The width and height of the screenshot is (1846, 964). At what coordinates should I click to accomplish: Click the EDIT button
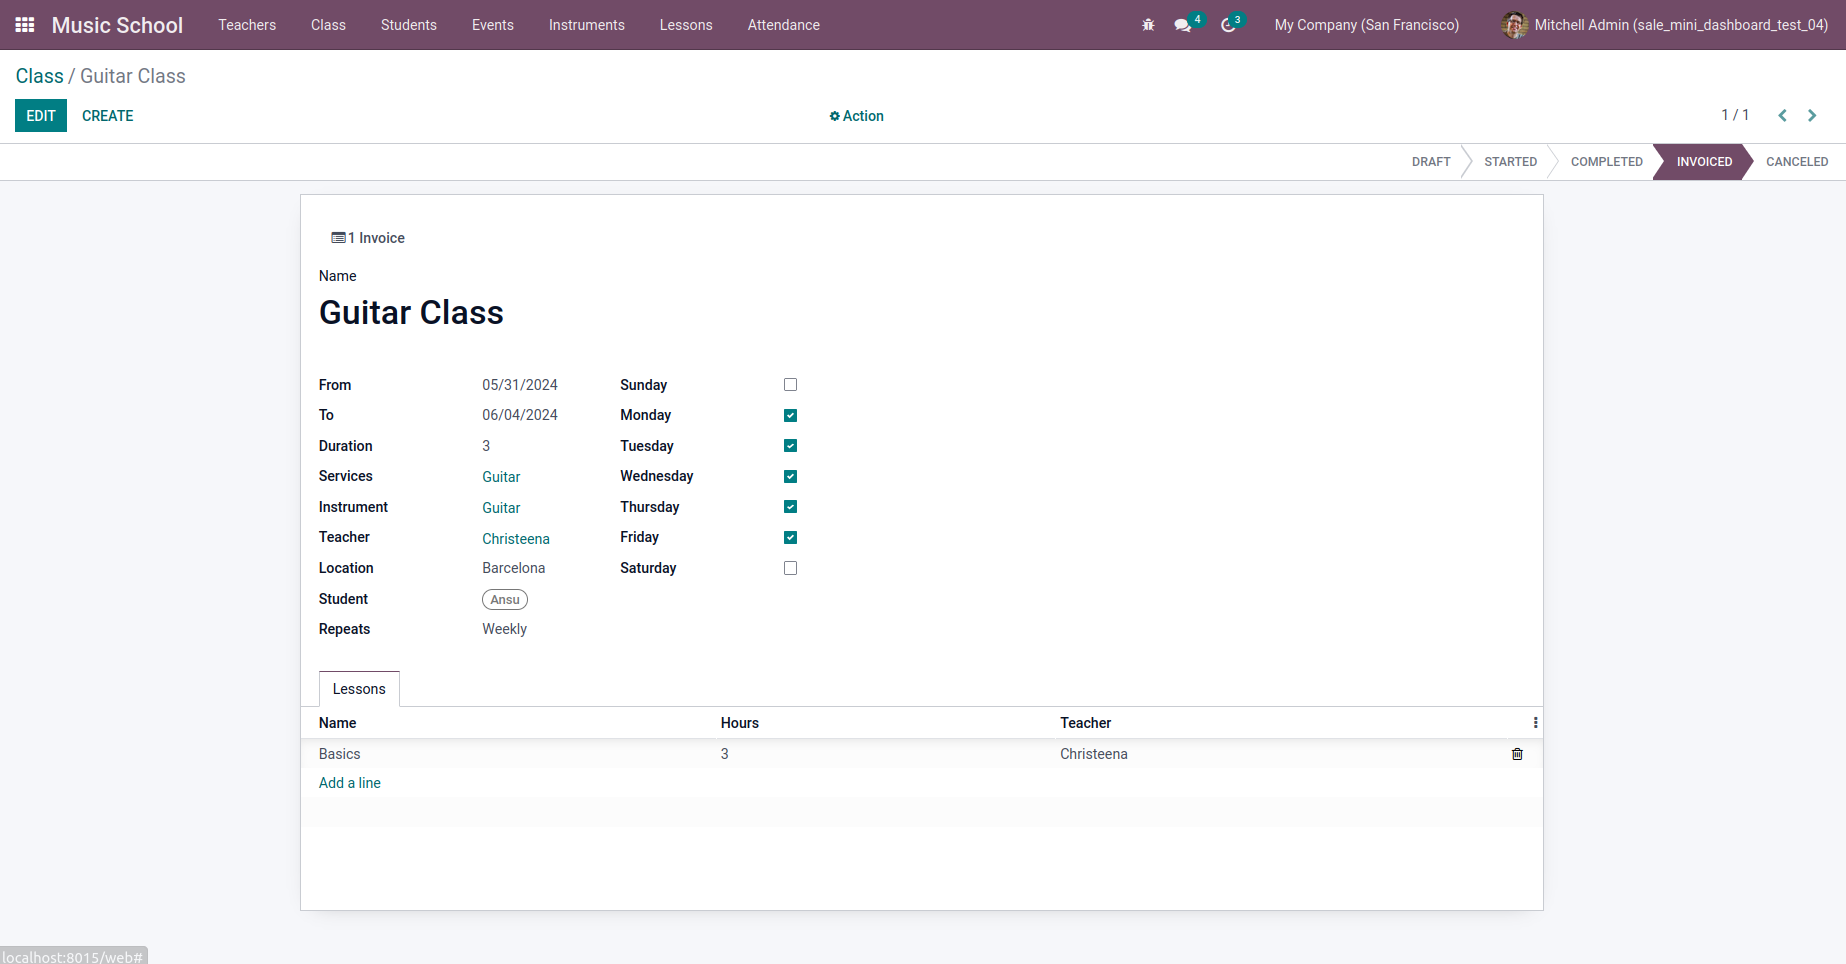click(x=41, y=116)
